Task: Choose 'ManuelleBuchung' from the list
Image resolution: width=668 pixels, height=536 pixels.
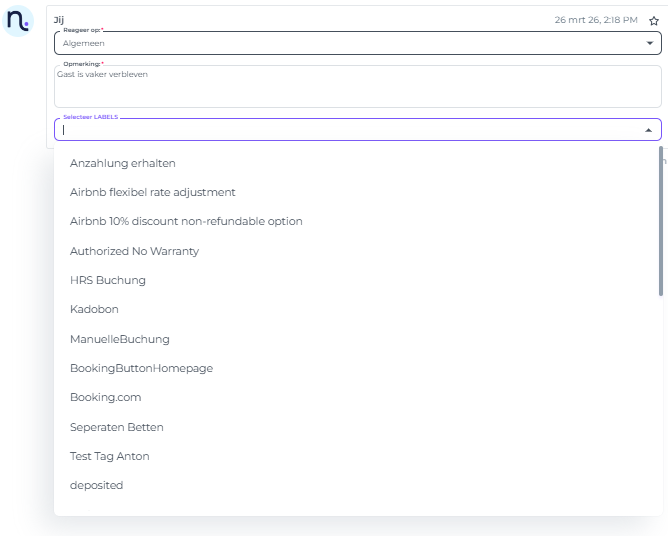Action: pos(120,339)
